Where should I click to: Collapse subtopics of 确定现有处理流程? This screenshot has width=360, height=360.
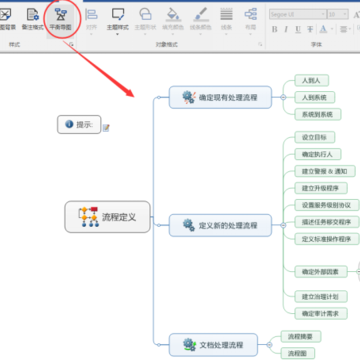click(x=283, y=97)
